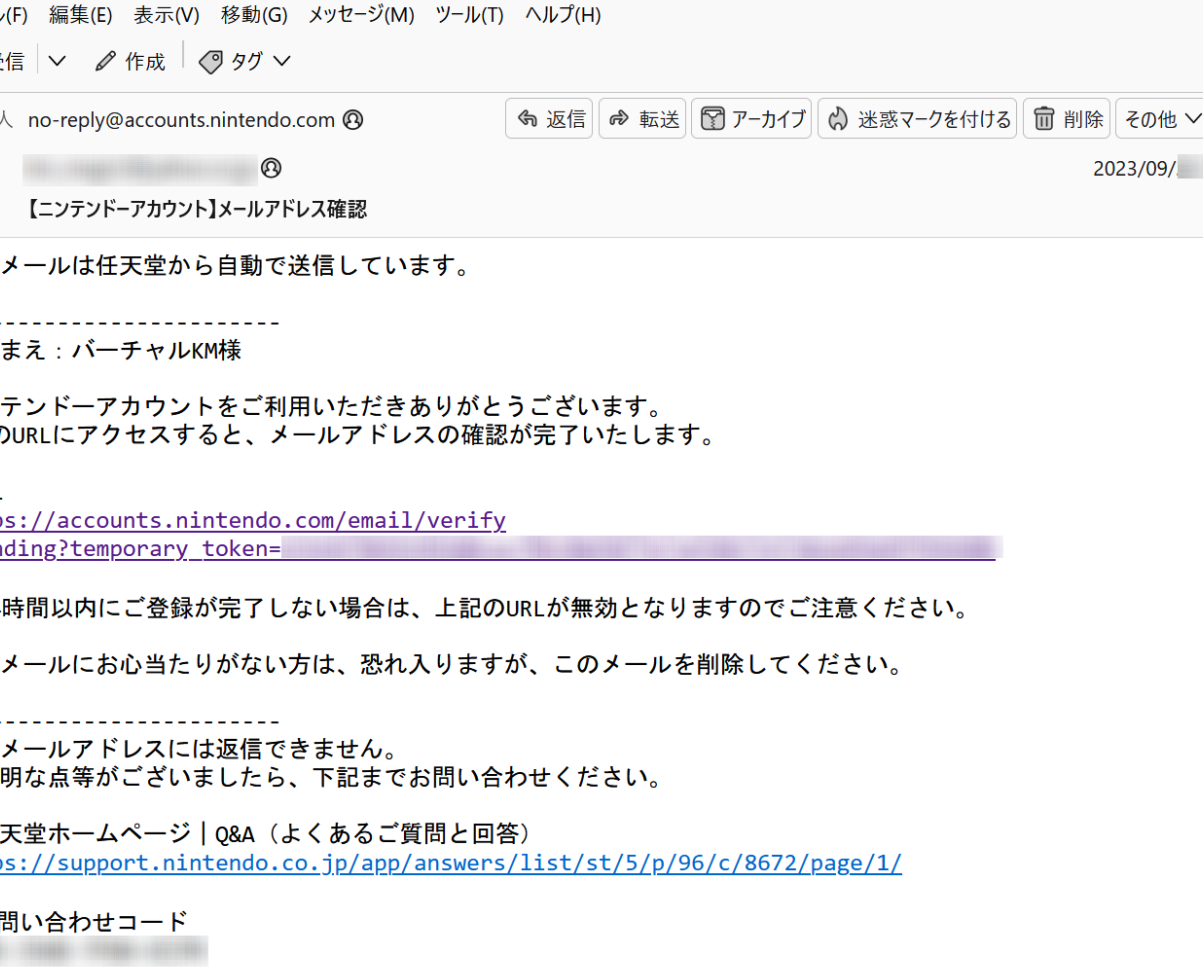Open the Tools (ツール) menu
This screenshot has height=972, width=1203.
(x=470, y=15)
